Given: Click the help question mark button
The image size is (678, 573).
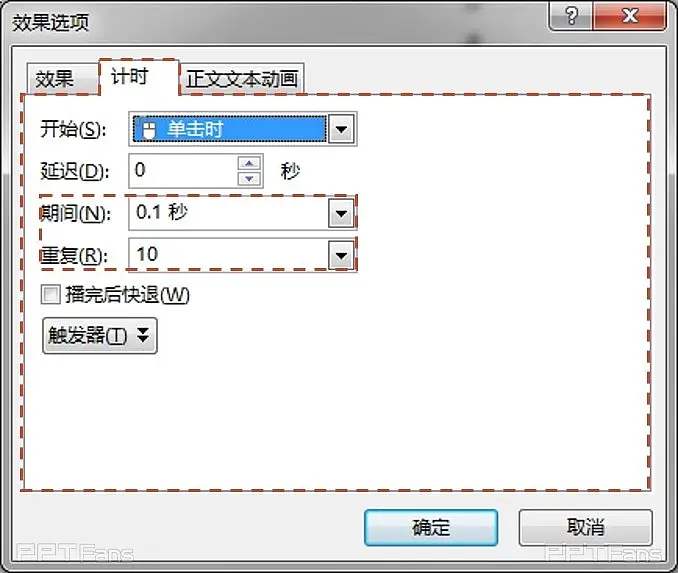Looking at the screenshot, I should point(574,18).
